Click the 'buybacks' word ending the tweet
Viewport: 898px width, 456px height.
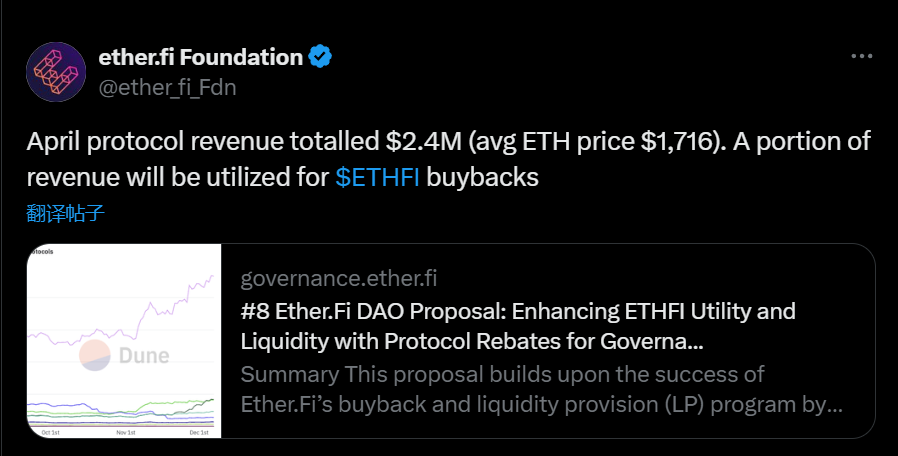click(482, 177)
